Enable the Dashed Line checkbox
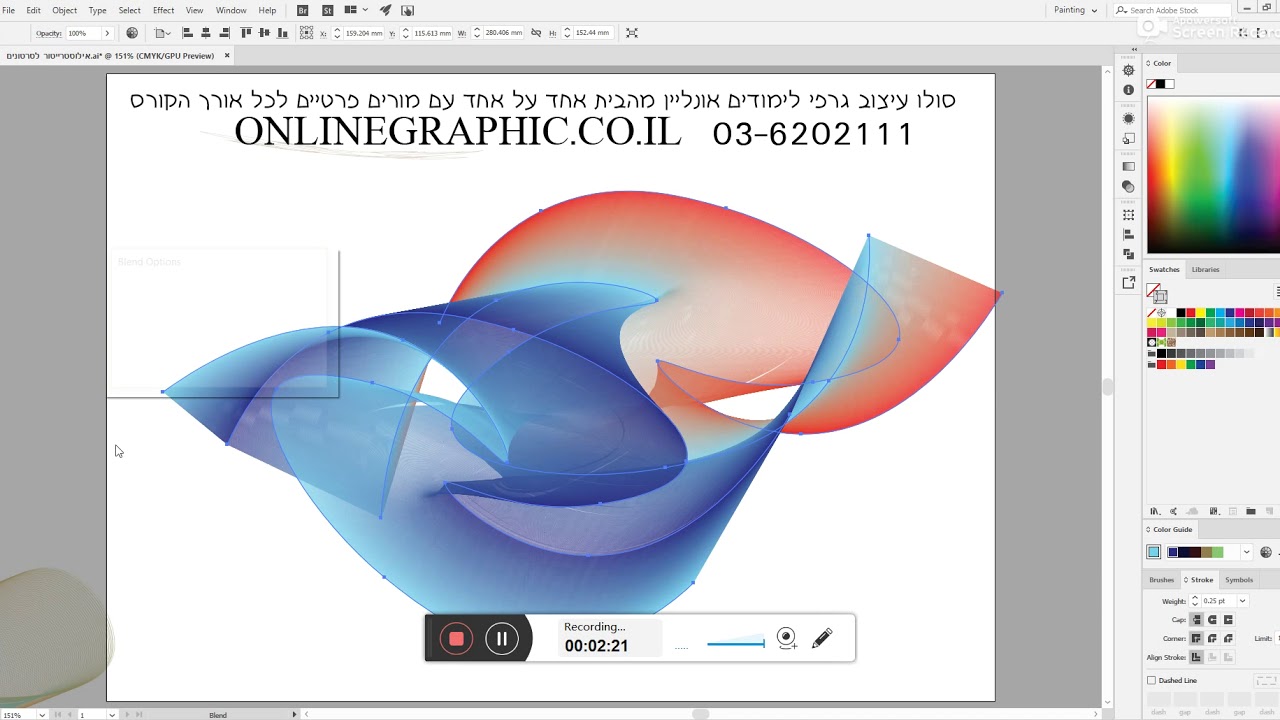The height and width of the screenshot is (720, 1280). [1151, 680]
